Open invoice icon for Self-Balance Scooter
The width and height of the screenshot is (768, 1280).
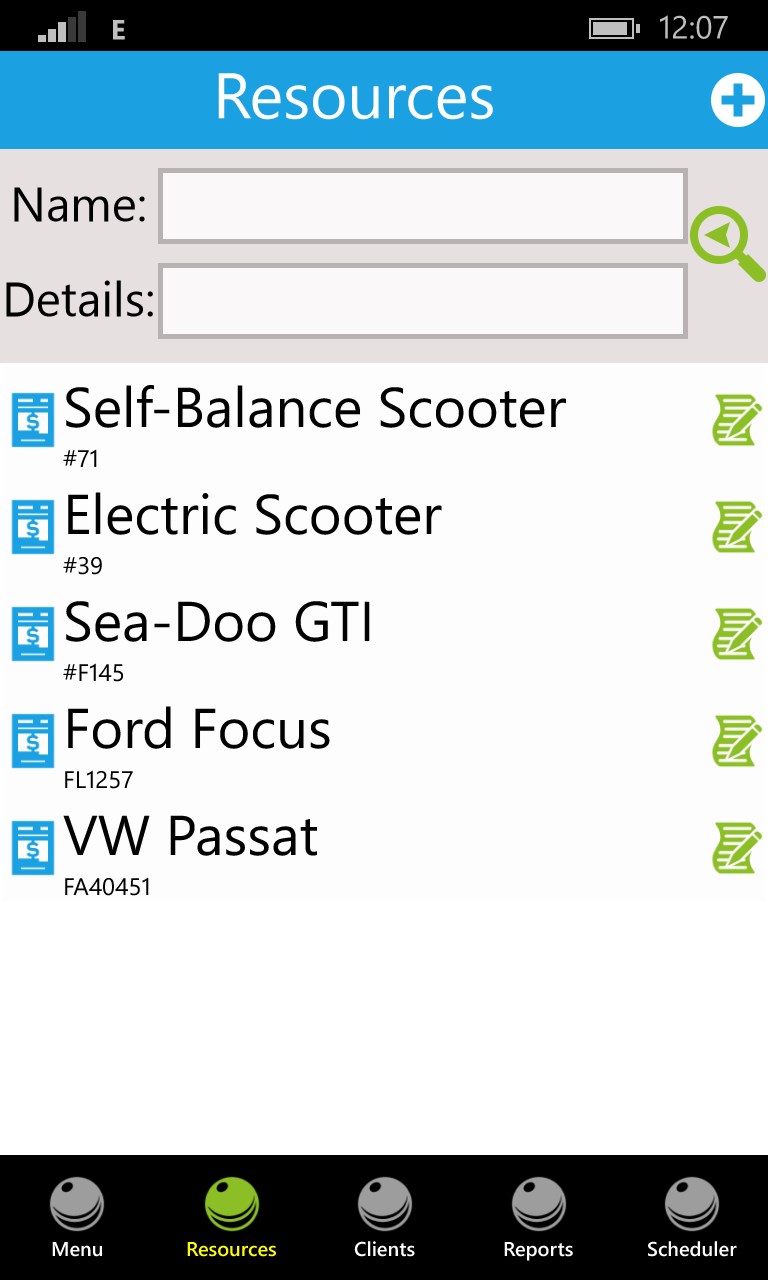click(33, 420)
